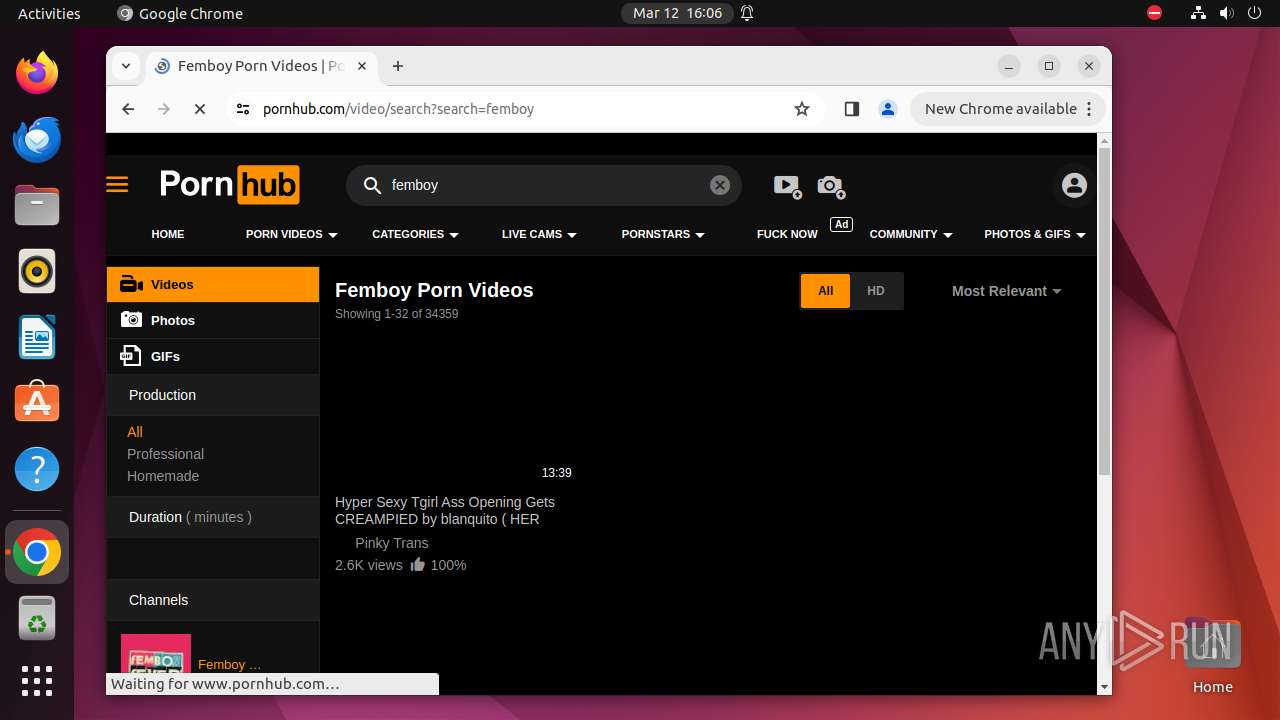Open the Femboy channel thumbnail
This screenshot has height=720, width=1280.
pyautogui.click(x=156, y=655)
